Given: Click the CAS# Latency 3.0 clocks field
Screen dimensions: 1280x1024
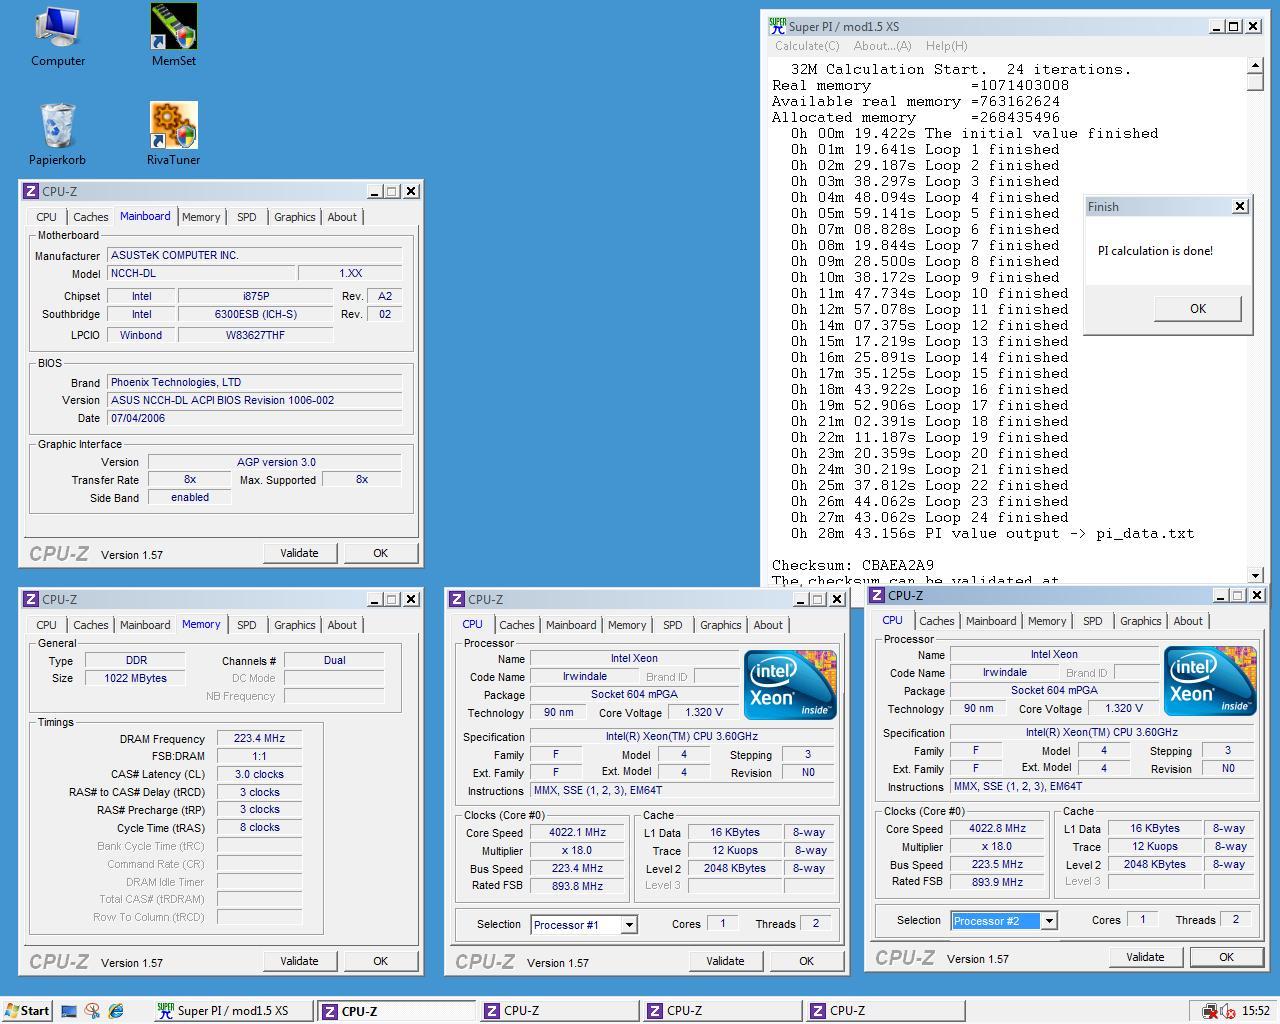Looking at the screenshot, I should (x=259, y=775).
